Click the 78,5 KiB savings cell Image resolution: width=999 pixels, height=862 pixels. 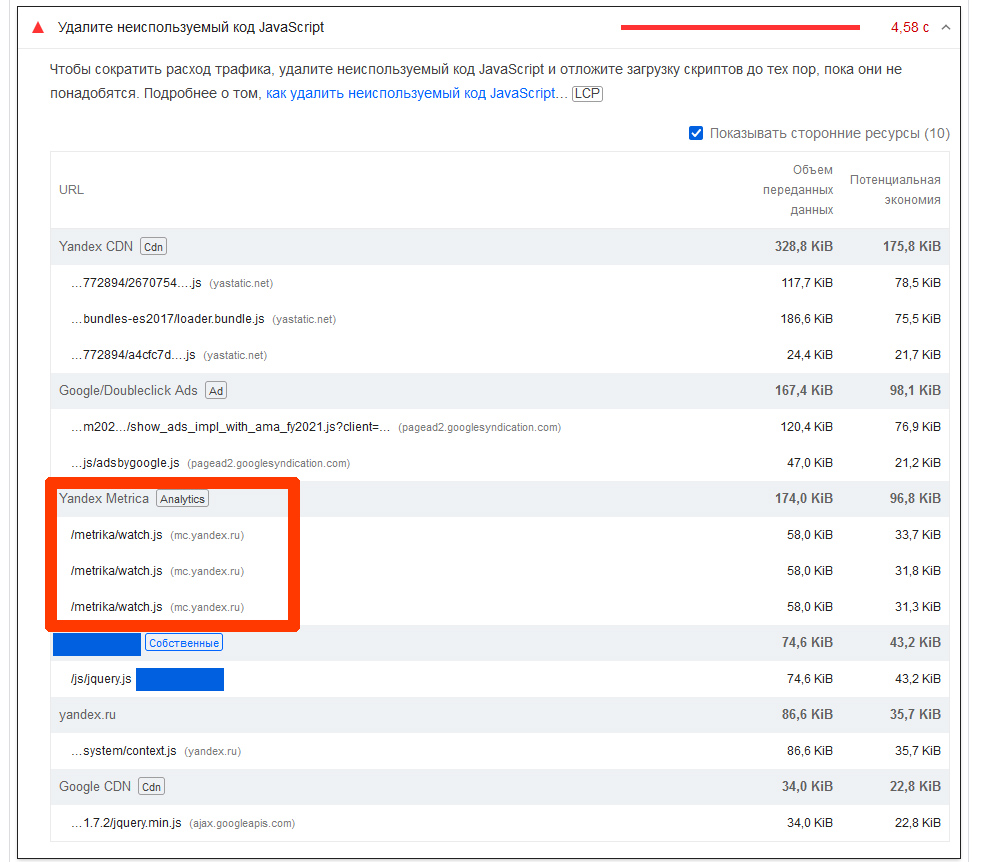point(917,283)
